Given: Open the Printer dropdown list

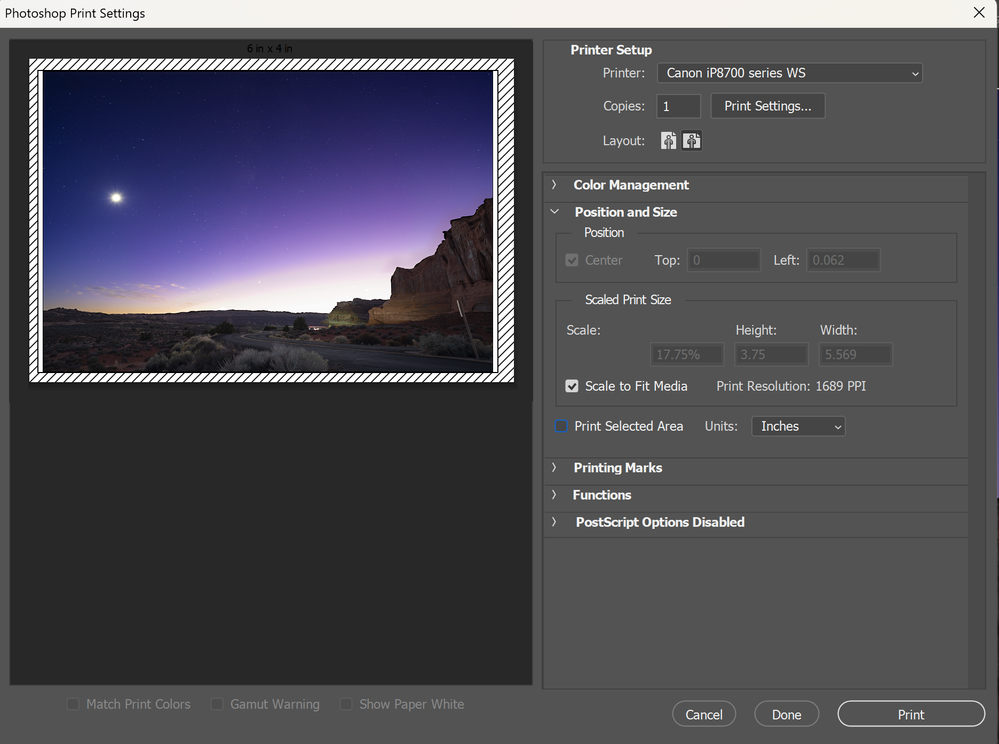Looking at the screenshot, I should click(x=789, y=73).
